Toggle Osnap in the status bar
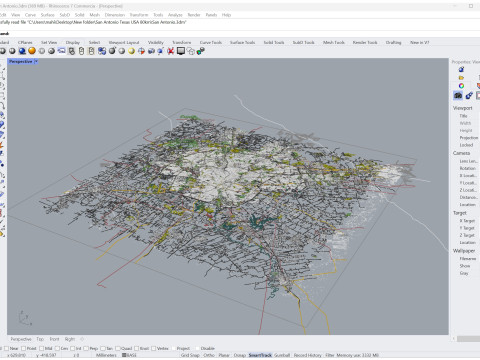The image size is (480, 360). [240, 355]
